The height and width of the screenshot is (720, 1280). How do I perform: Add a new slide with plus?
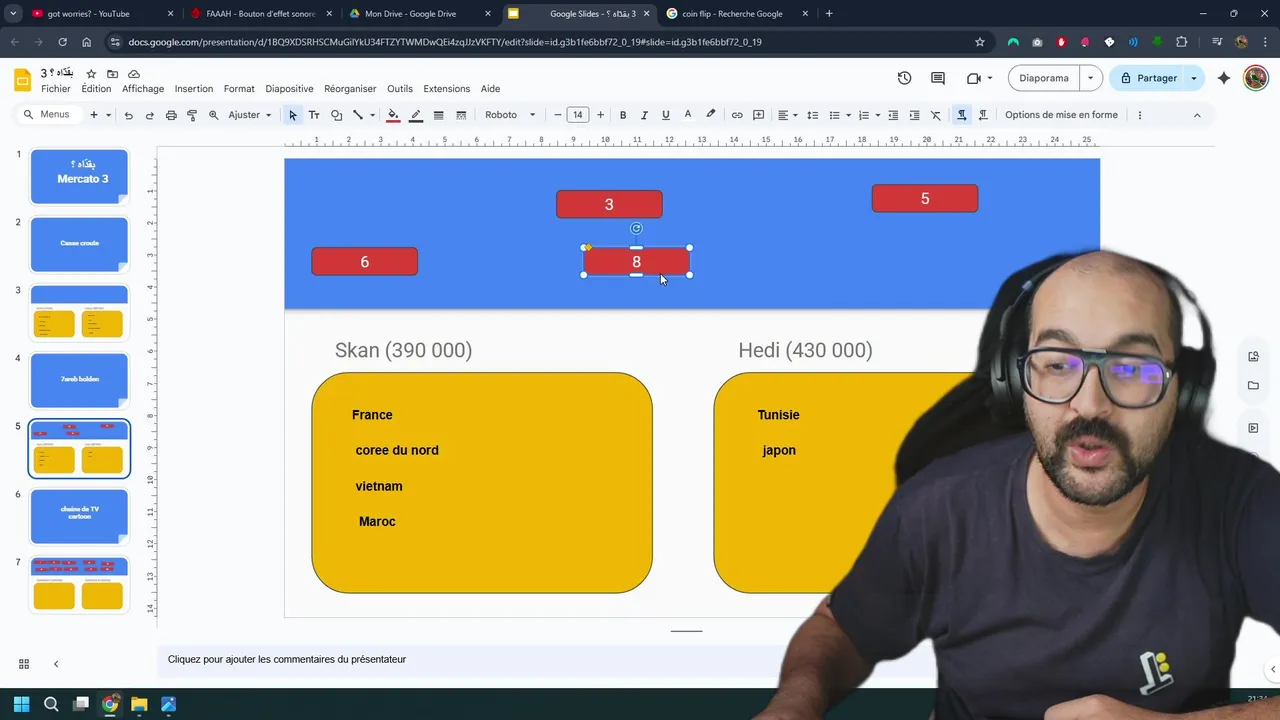pos(94,115)
